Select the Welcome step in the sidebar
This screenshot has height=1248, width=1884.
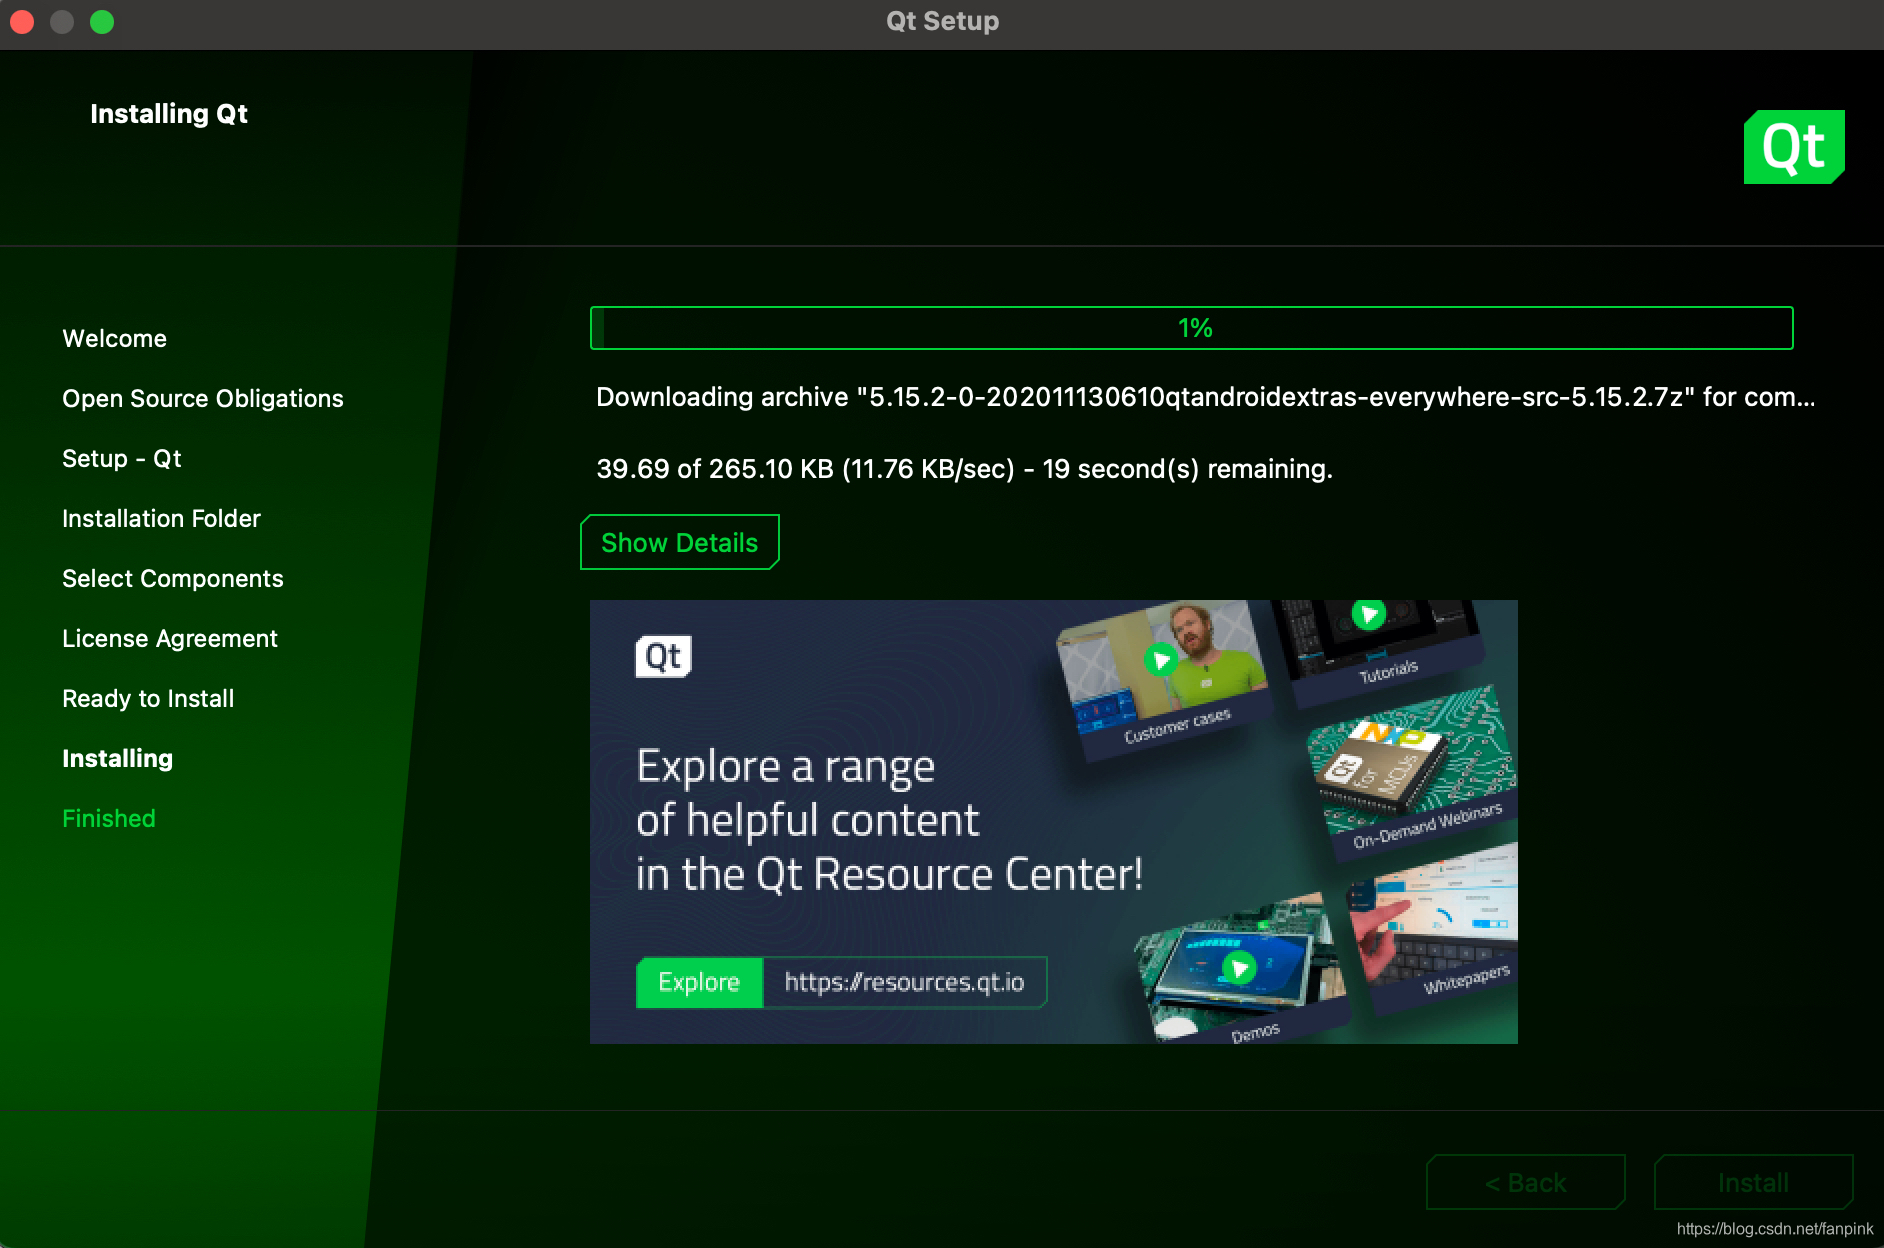pyautogui.click(x=115, y=339)
